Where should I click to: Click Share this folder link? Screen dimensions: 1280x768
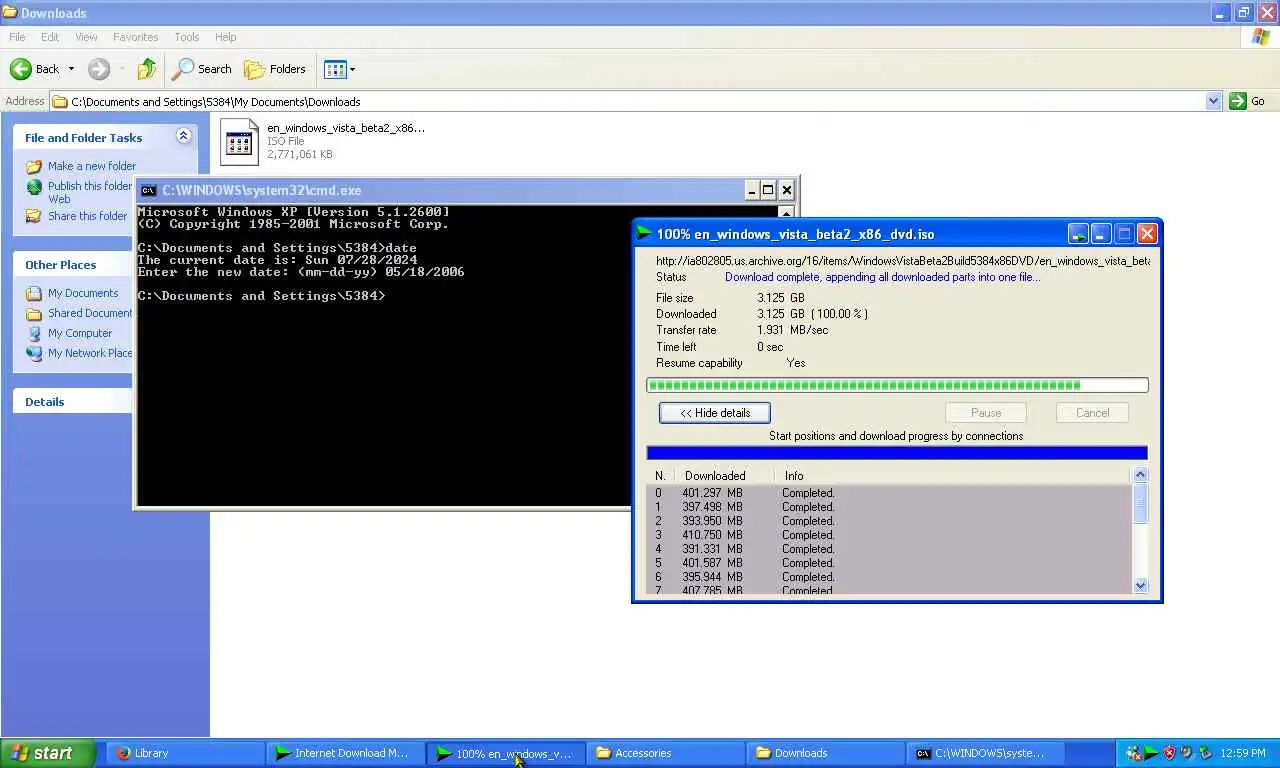coord(88,216)
